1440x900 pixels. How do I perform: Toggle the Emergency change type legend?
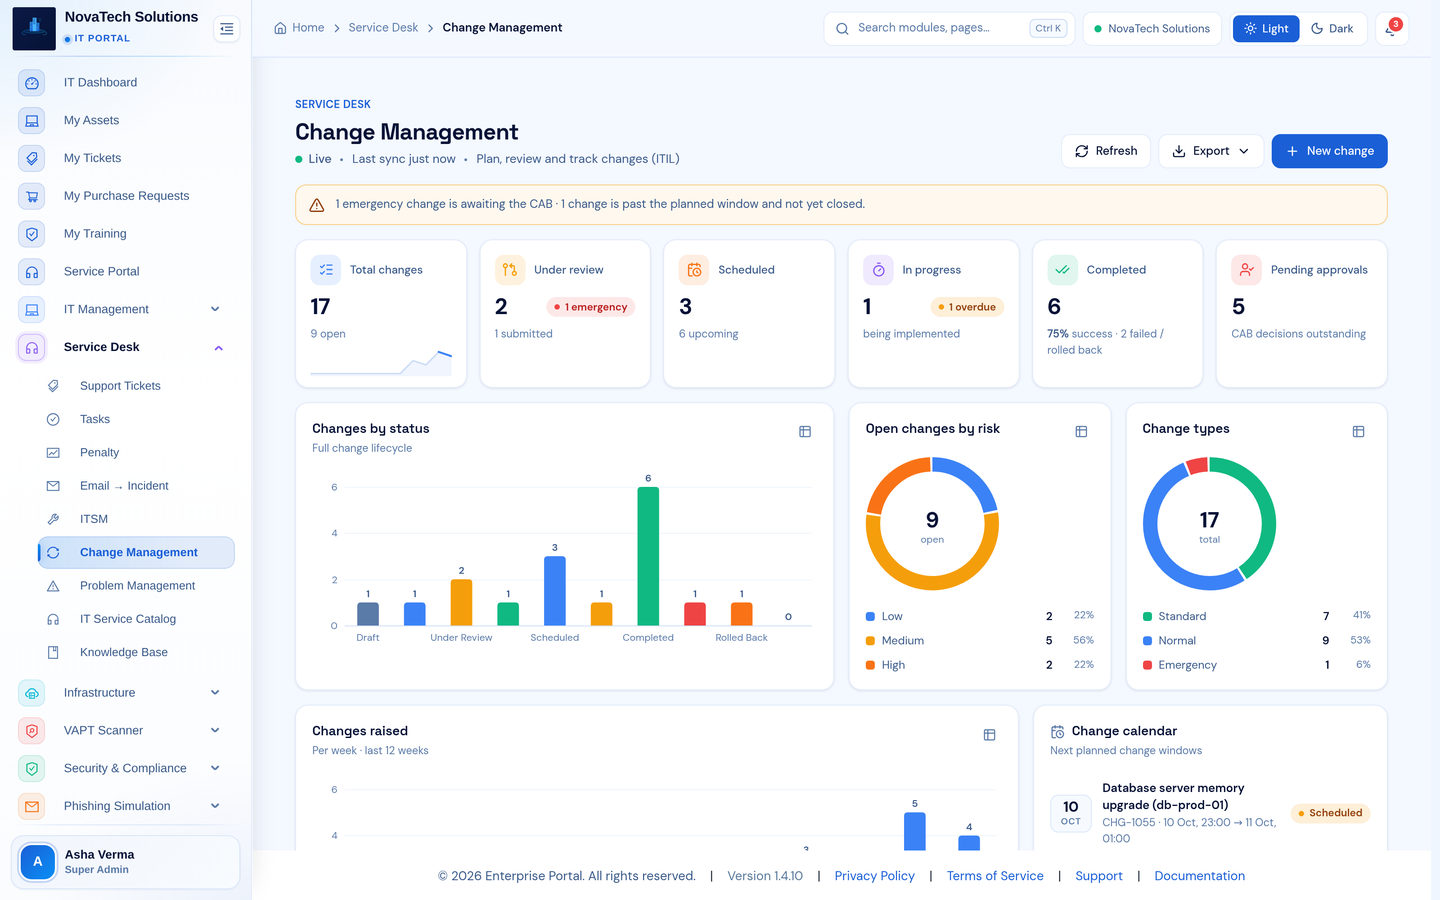pyautogui.click(x=1257, y=665)
